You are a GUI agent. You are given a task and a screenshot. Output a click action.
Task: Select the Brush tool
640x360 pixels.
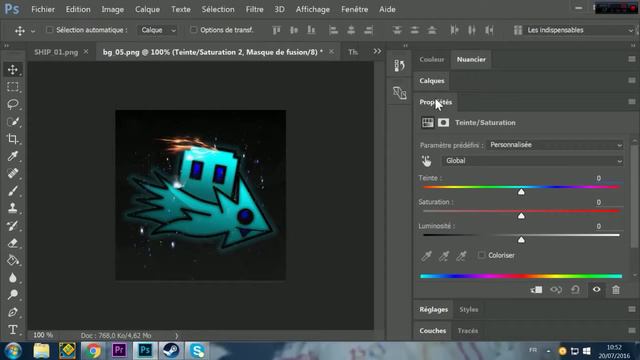pos(13,191)
